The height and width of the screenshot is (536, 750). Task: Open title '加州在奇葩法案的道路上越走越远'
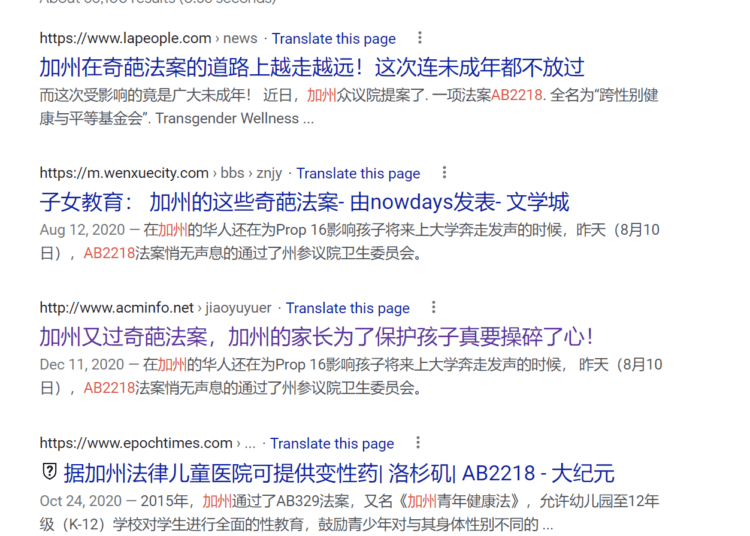(x=312, y=67)
